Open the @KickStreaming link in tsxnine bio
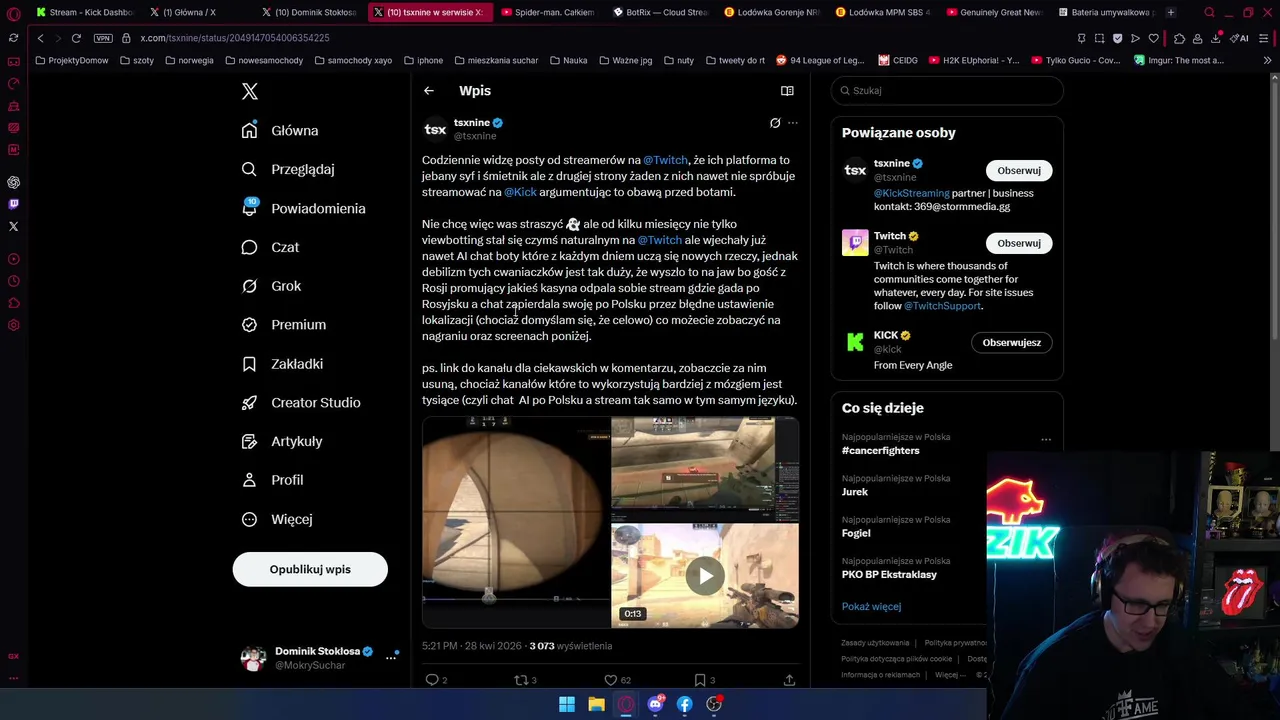 coord(912,193)
